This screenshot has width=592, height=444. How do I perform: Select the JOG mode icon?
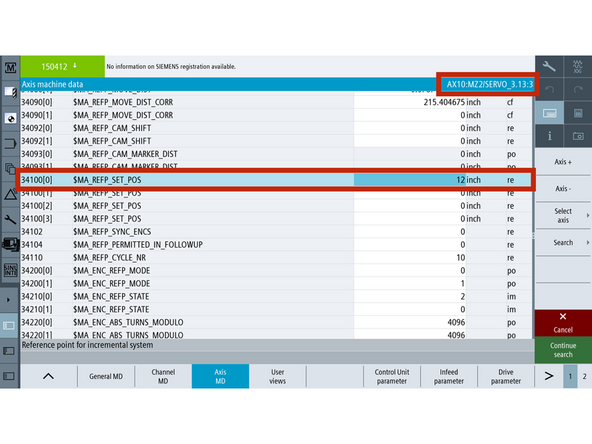coord(578,66)
